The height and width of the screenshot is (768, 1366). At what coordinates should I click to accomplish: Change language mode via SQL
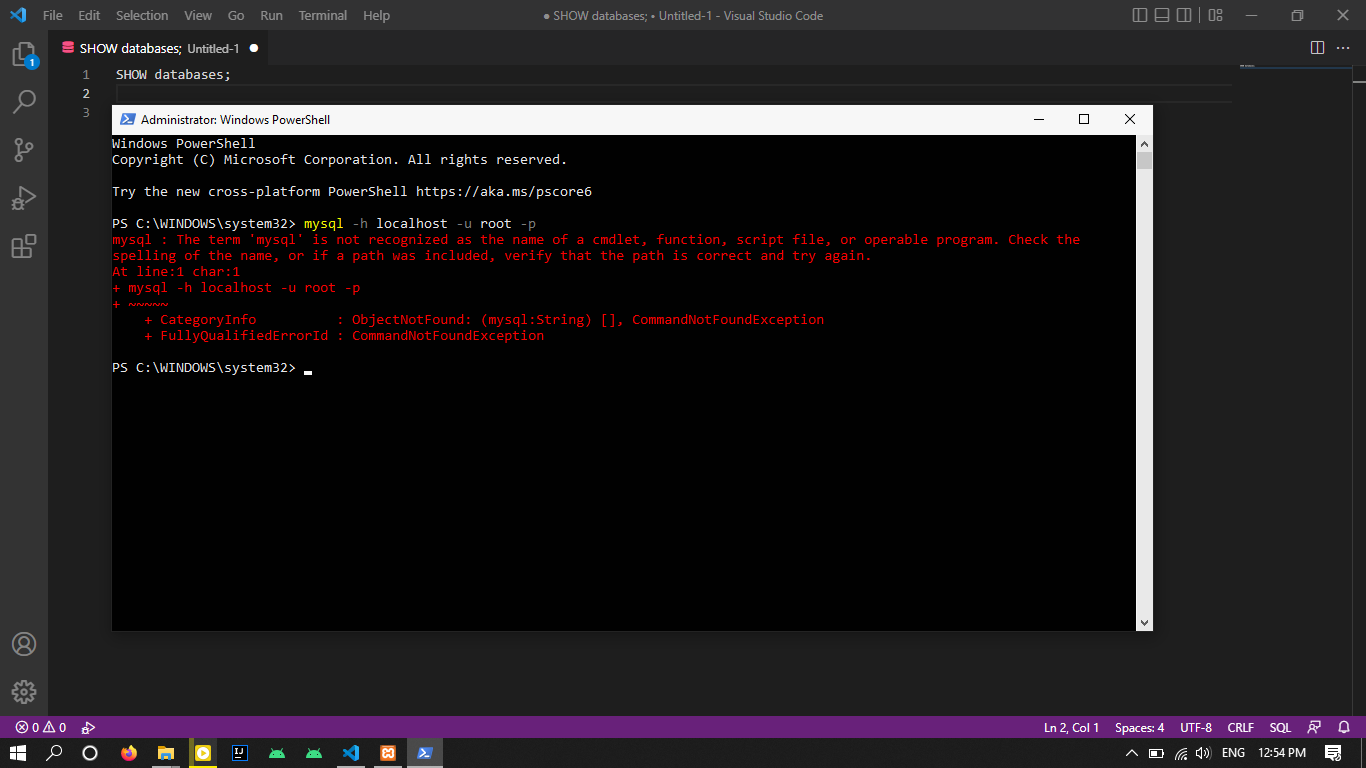tap(1280, 727)
